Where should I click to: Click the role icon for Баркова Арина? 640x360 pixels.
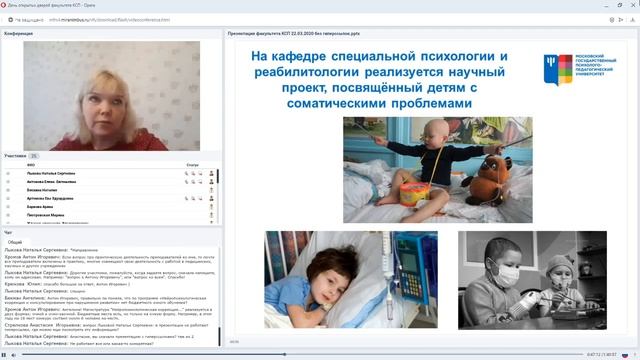[211, 207]
